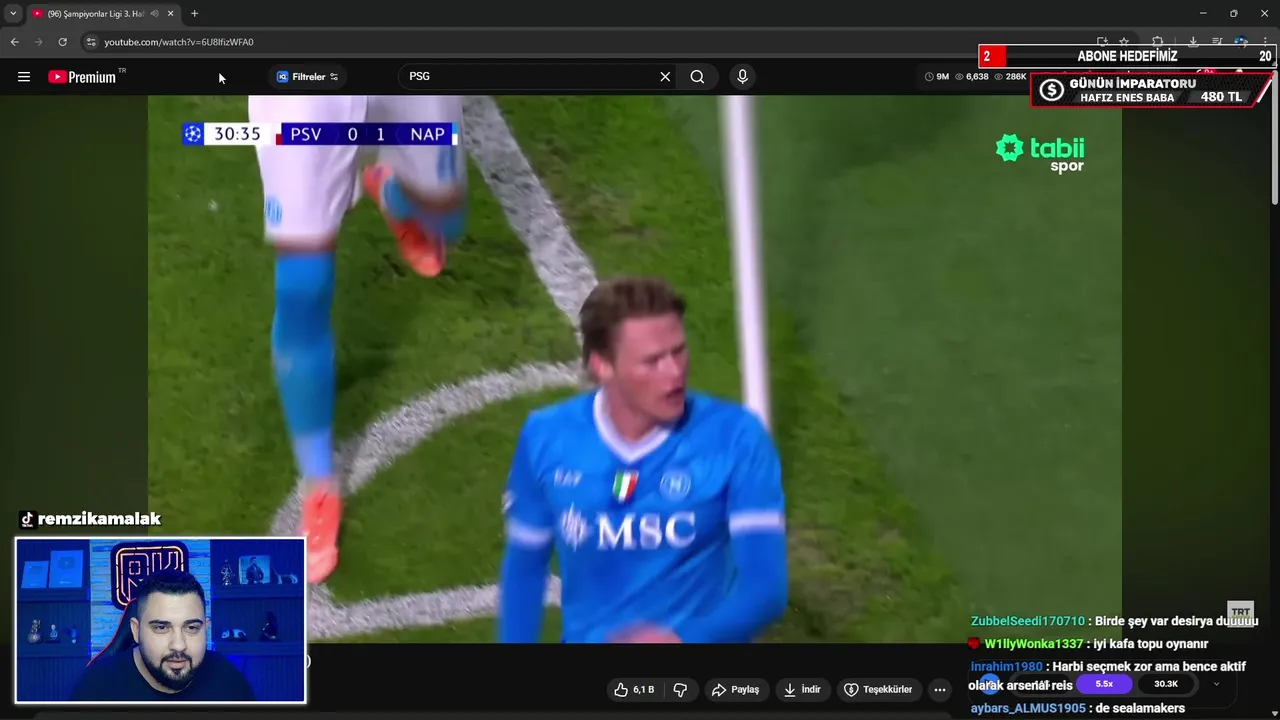Image resolution: width=1280 pixels, height=720 pixels.
Task: Reload the YouTube page
Action: click(62, 42)
